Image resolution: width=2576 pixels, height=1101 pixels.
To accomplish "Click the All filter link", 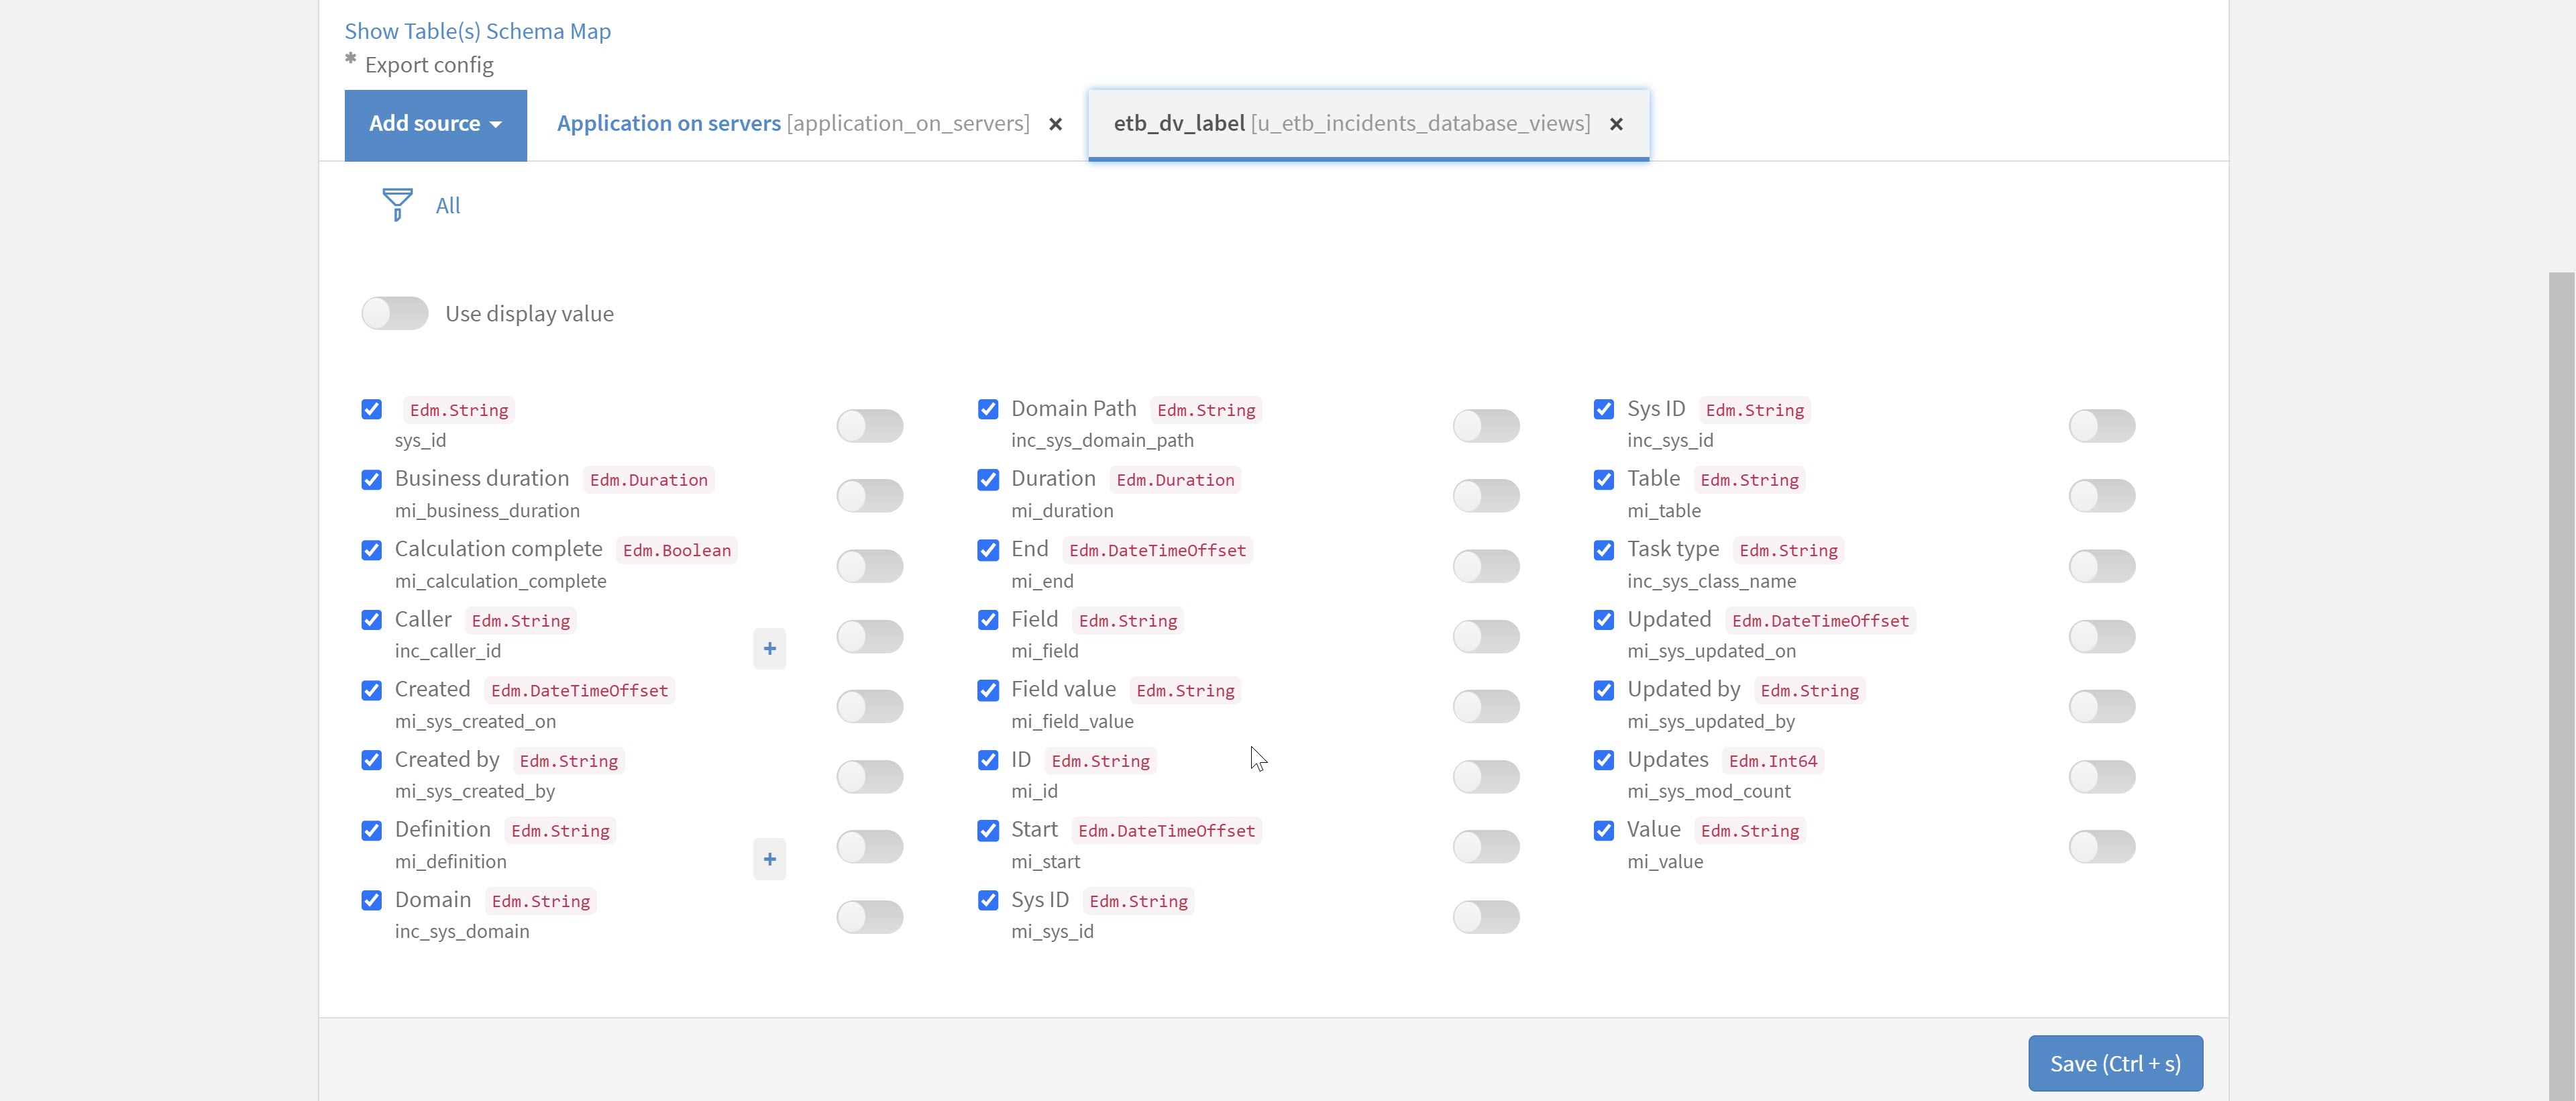I will pos(447,206).
